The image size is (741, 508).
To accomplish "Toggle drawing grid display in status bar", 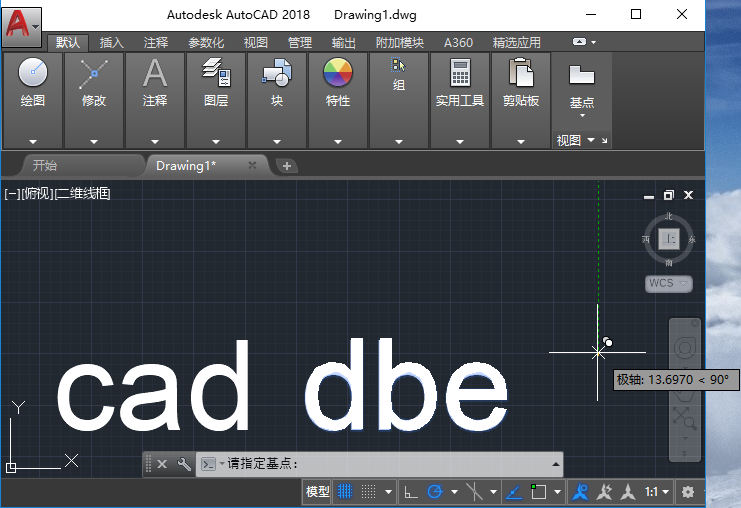I will coord(345,492).
